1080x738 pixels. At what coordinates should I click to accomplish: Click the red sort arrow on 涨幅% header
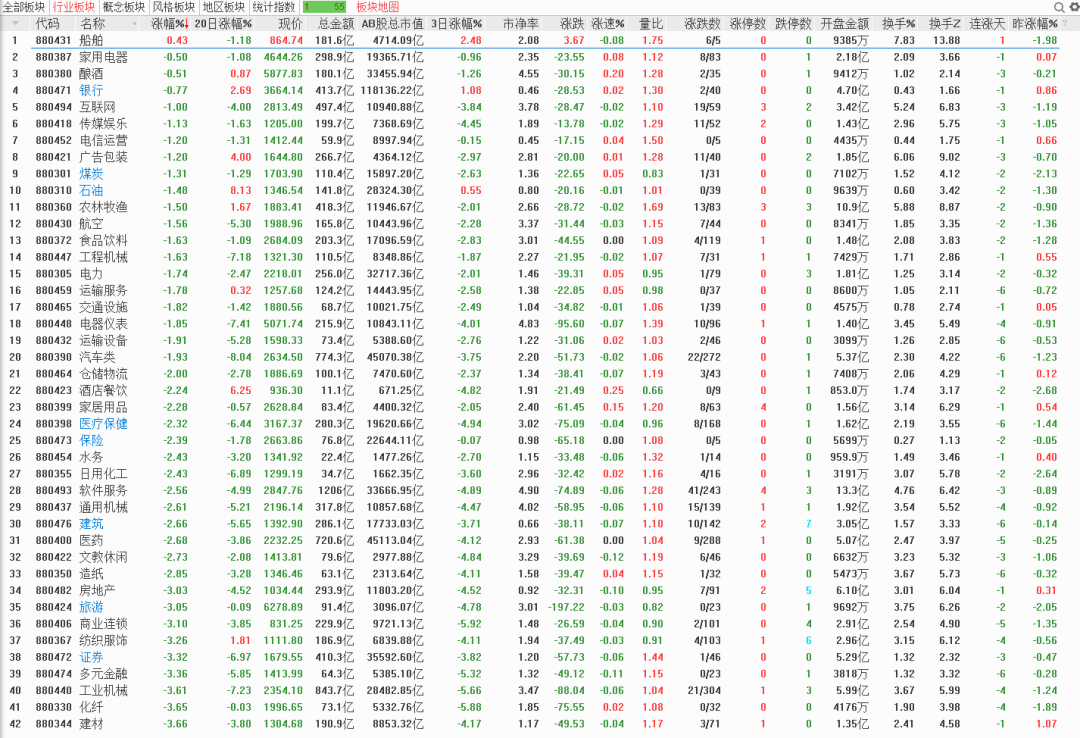(186, 24)
